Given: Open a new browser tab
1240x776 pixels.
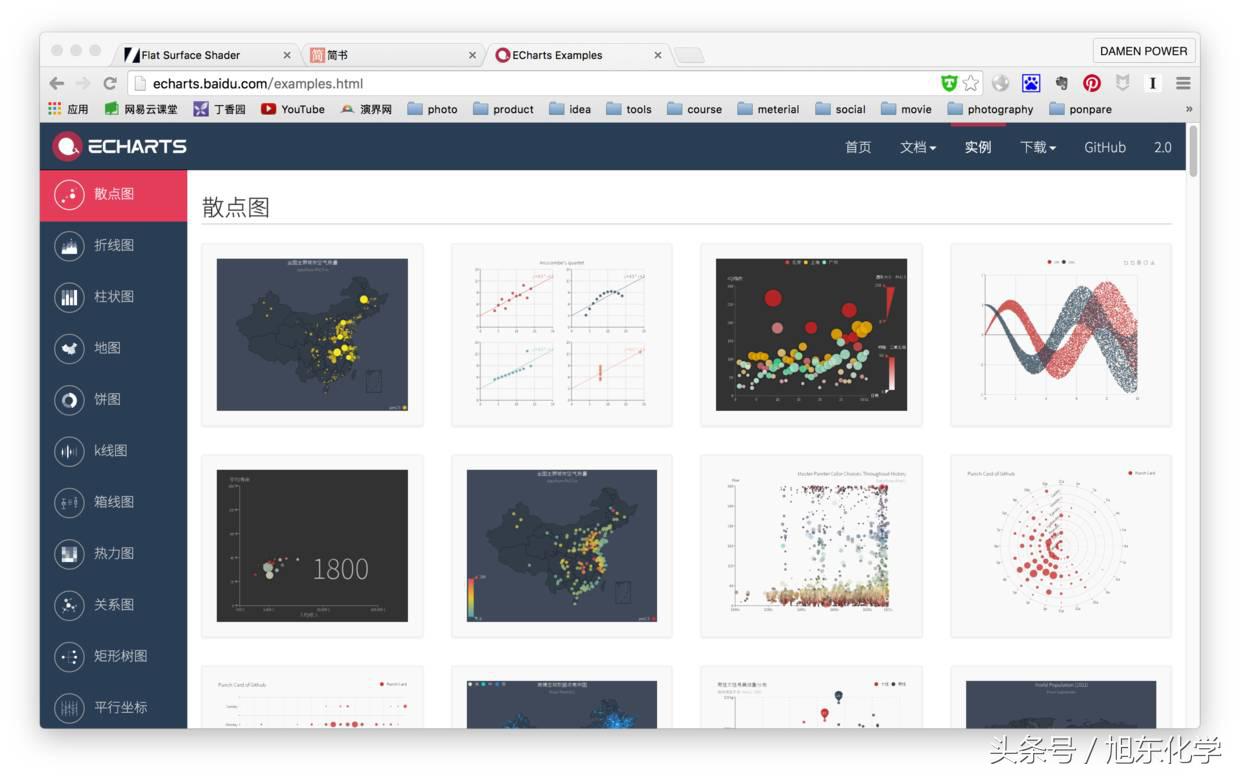Looking at the screenshot, I should tap(689, 55).
